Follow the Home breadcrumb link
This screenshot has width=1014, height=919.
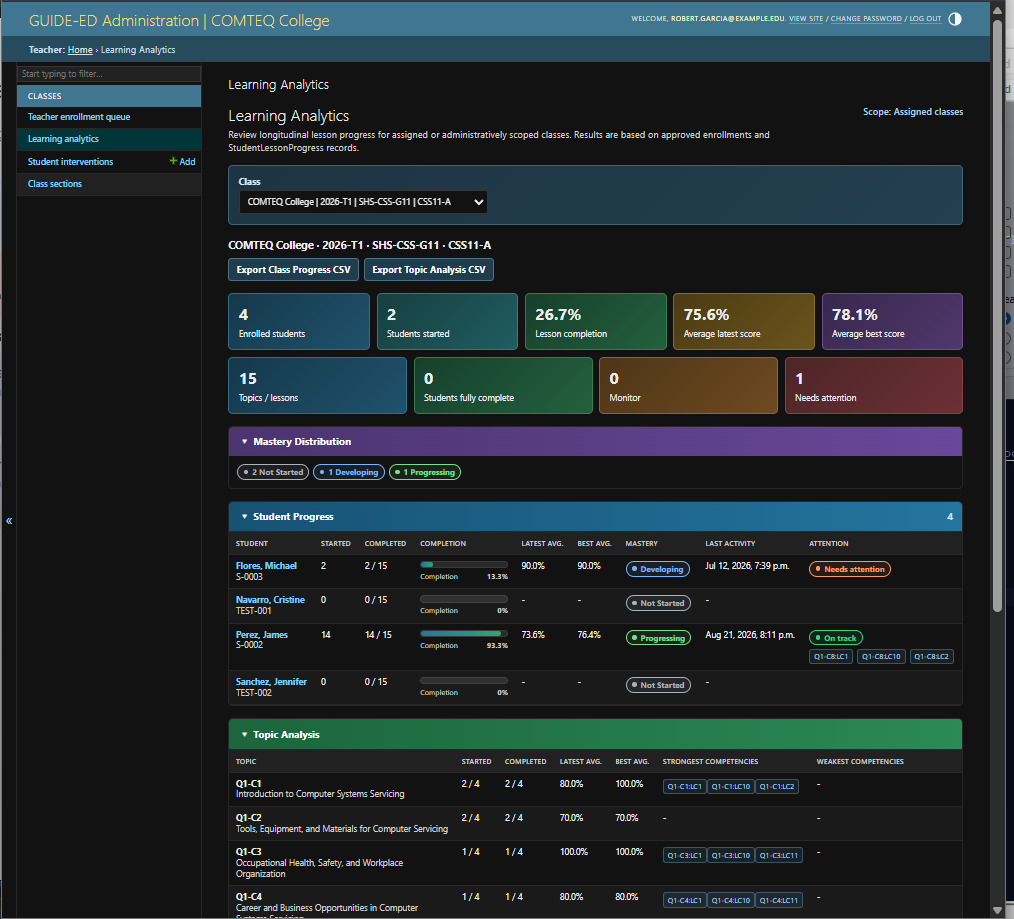click(x=80, y=50)
